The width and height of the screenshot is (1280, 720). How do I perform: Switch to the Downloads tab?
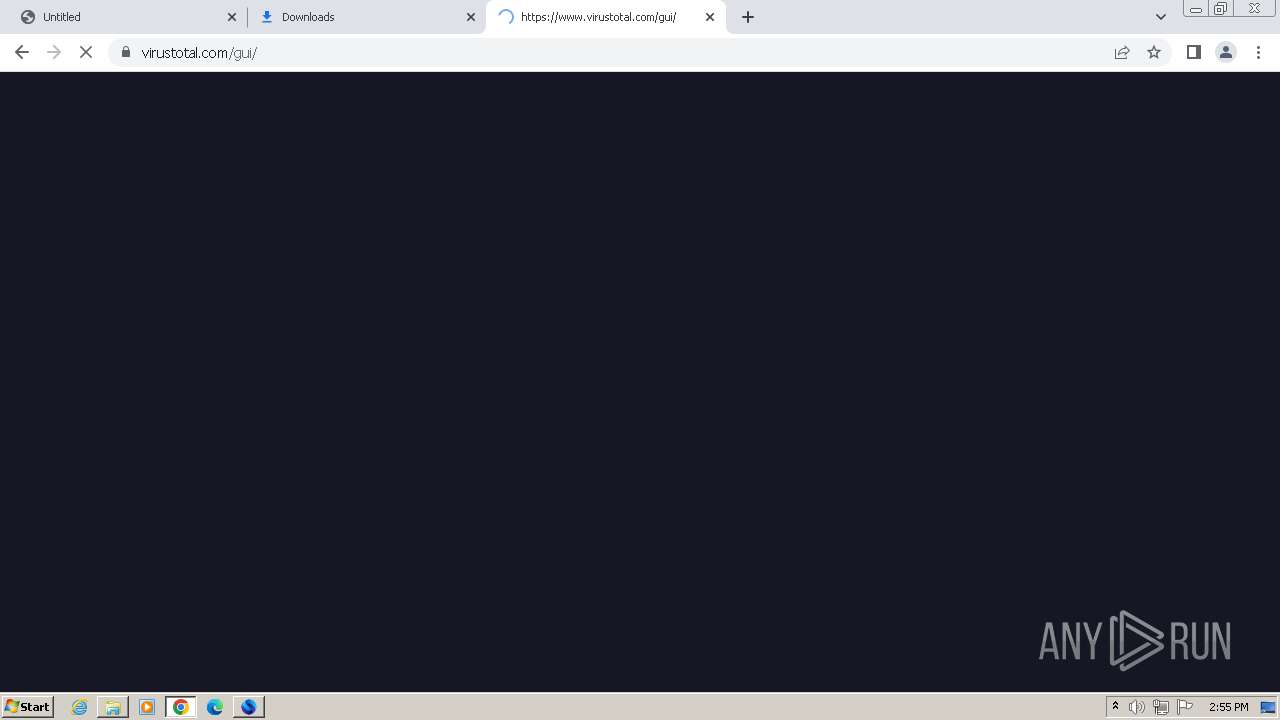366,17
